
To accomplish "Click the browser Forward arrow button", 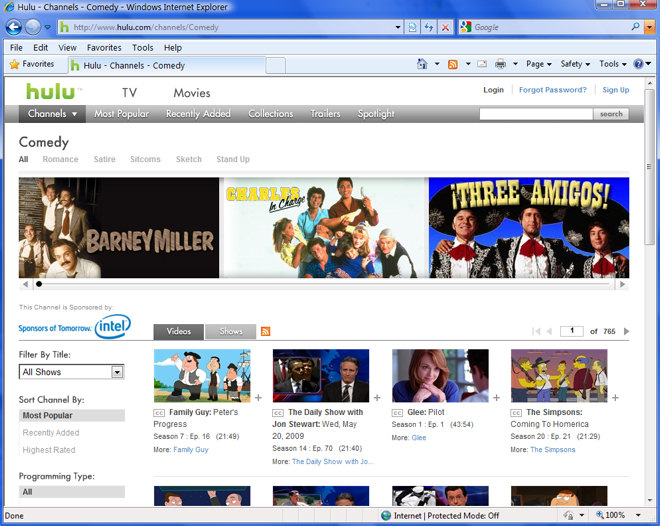I will coord(33,27).
